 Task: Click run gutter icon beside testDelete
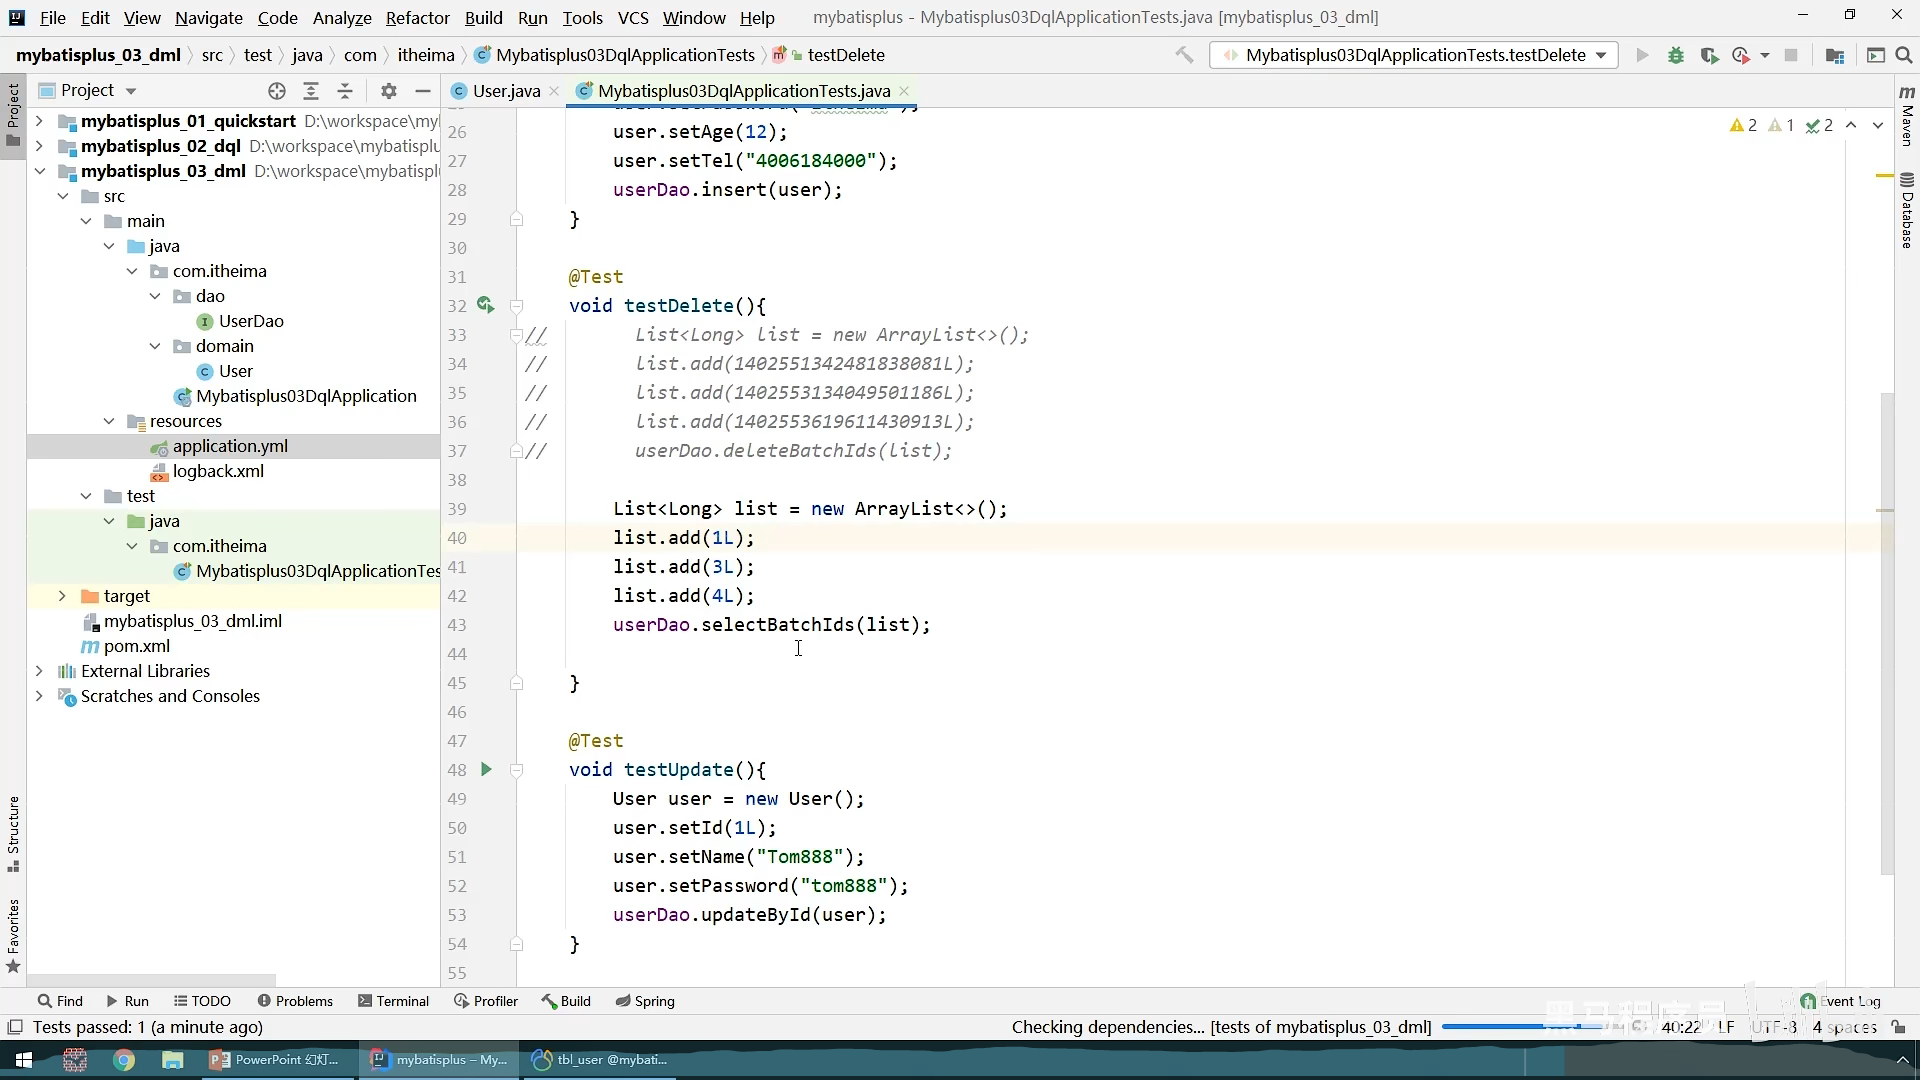point(486,305)
